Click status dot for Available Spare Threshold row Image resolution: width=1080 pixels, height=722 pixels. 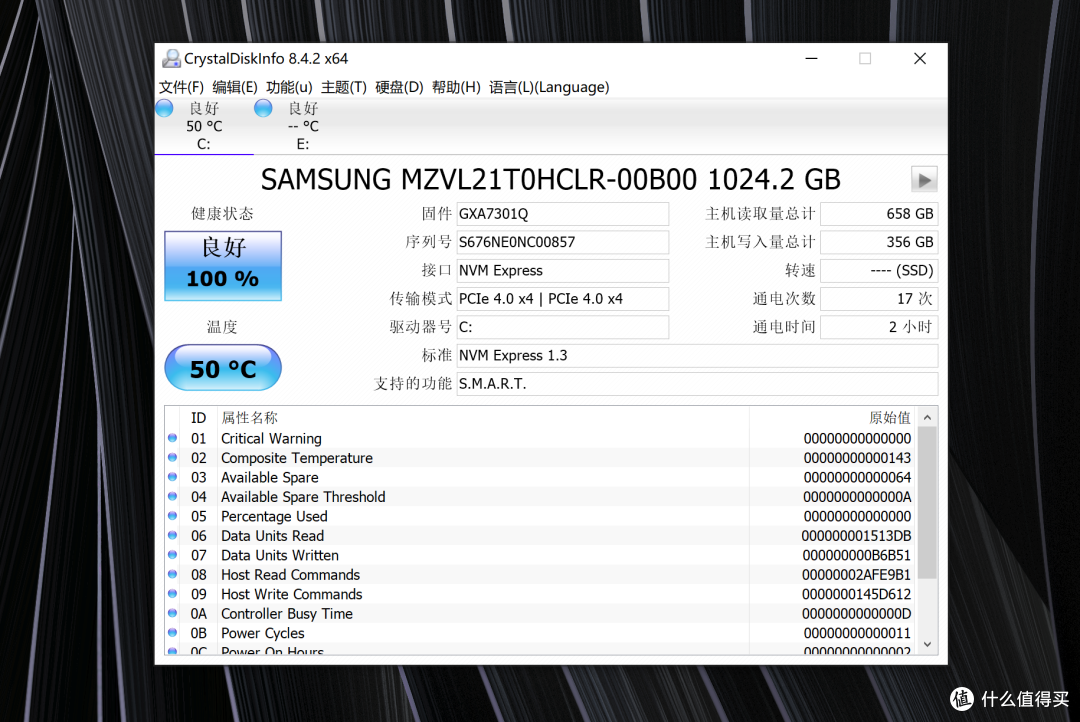click(172, 496)
